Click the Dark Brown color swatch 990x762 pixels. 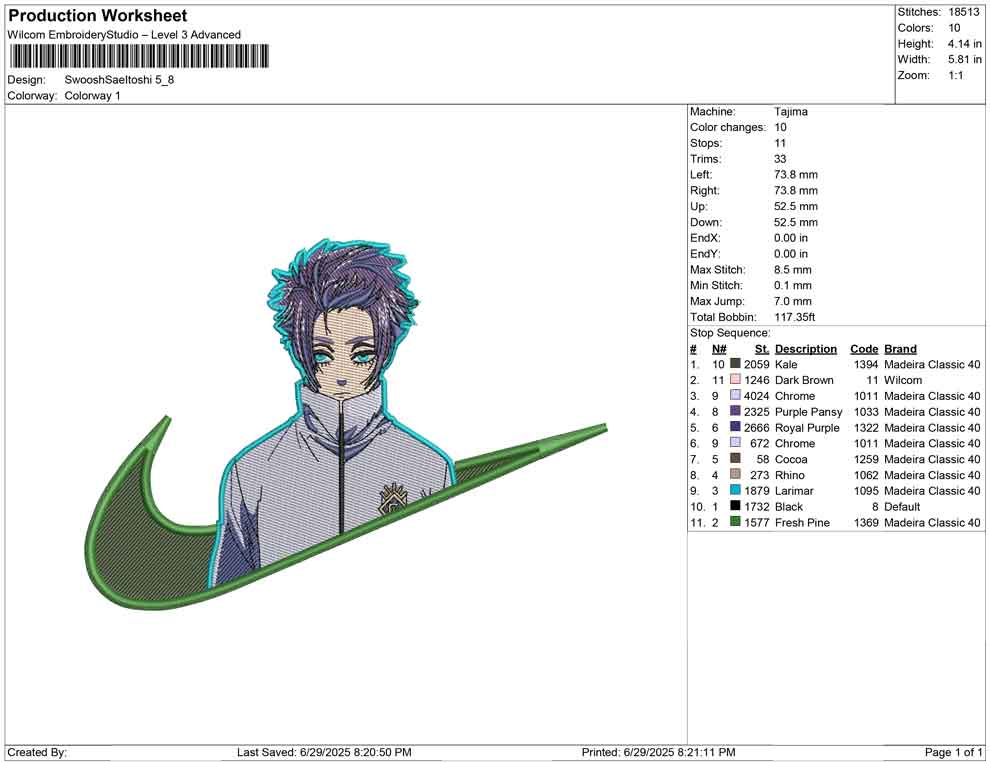(735, 379)
